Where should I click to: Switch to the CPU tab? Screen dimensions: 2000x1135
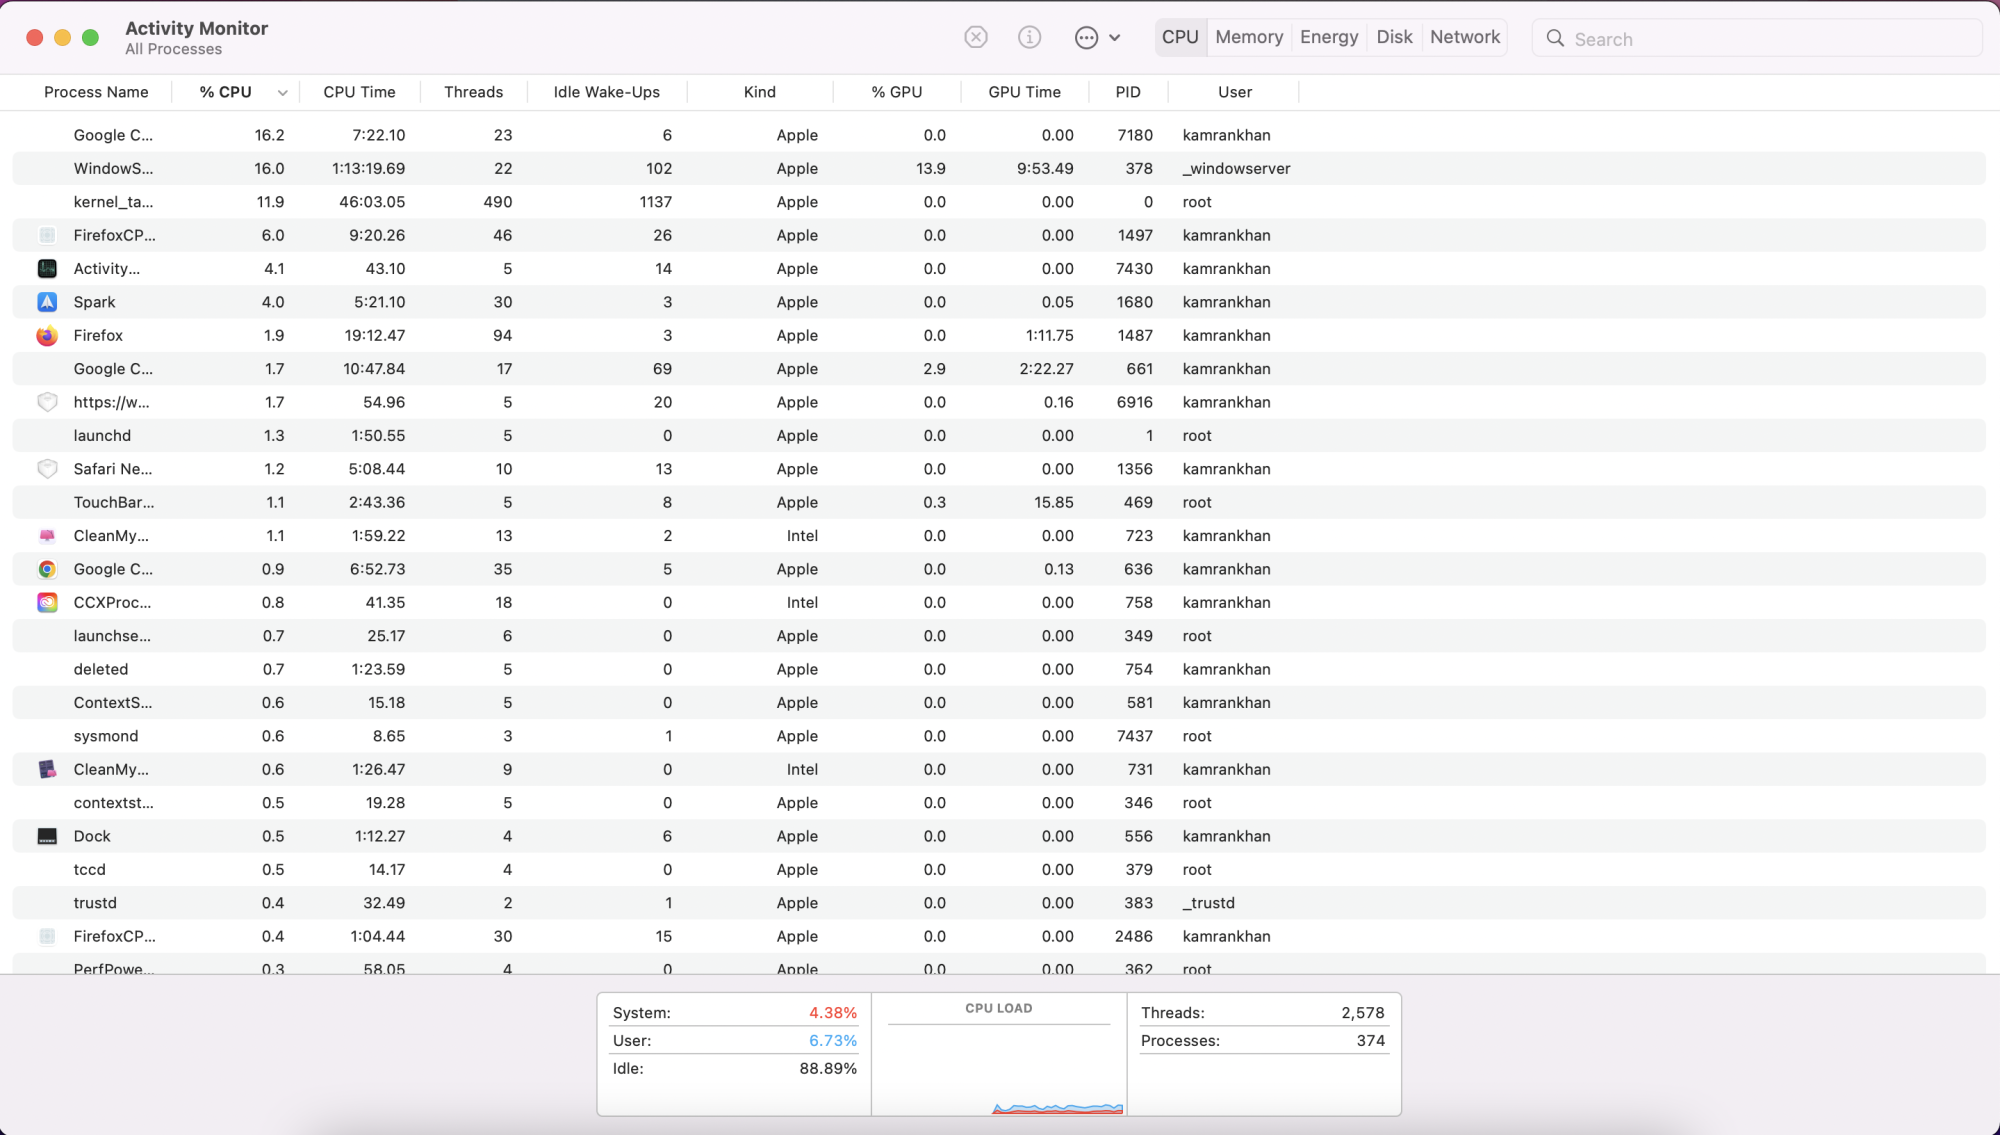point(1180,37)
